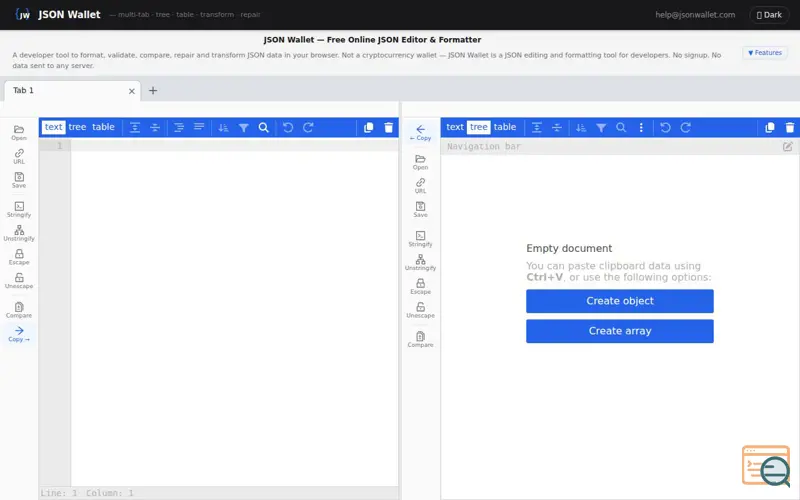Click Create object button
Viewport: 800px width, 500px height.
(x=619, y=301)
